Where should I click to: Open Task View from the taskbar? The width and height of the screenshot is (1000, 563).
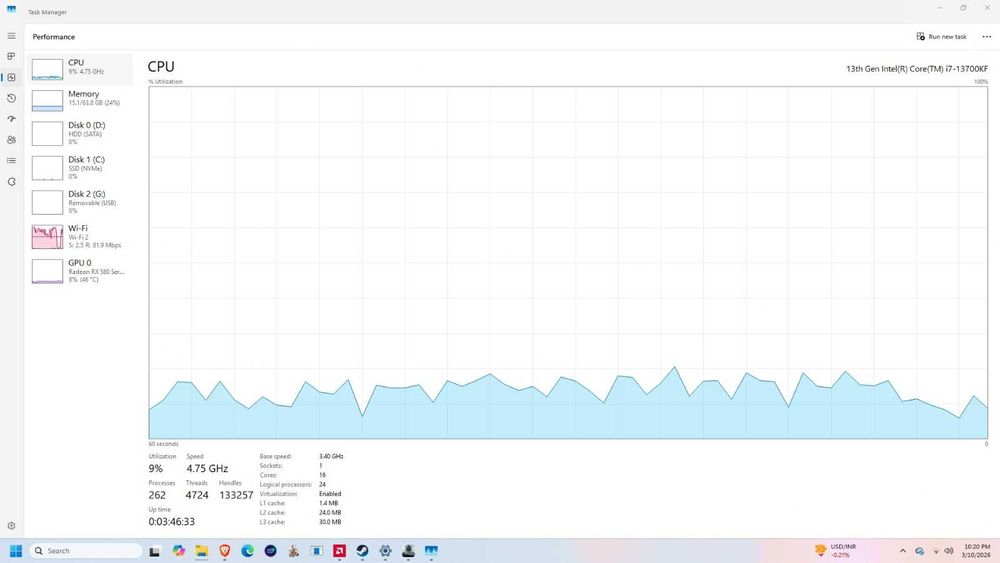[x=154, y=552]
